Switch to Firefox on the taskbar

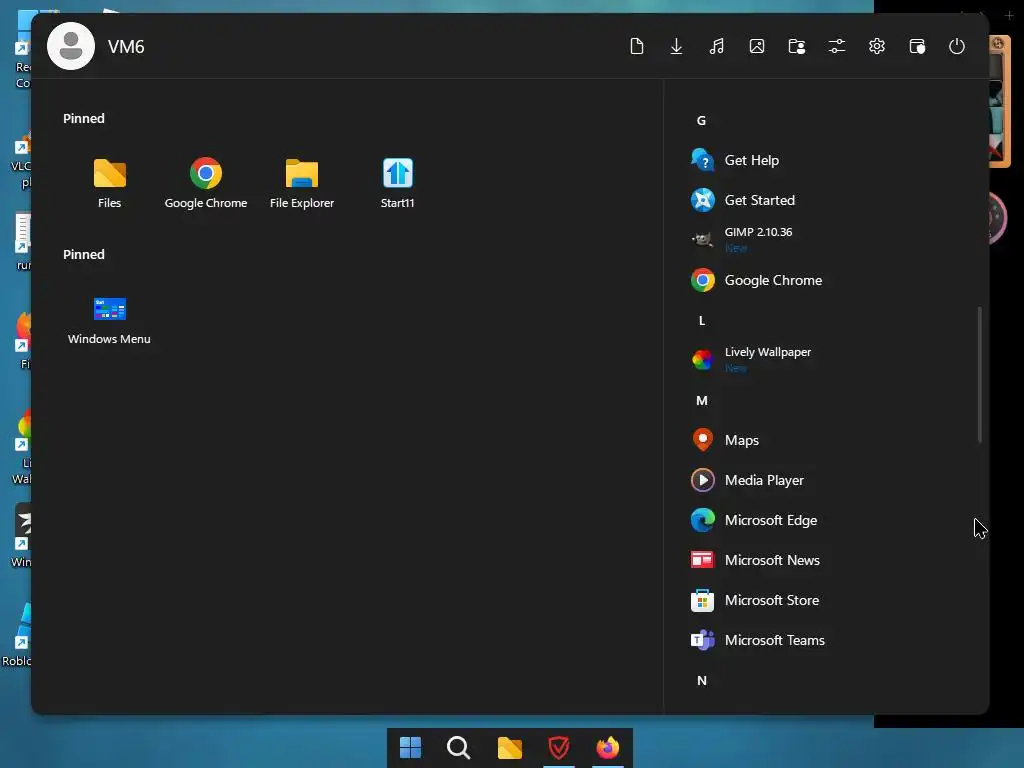608,747
